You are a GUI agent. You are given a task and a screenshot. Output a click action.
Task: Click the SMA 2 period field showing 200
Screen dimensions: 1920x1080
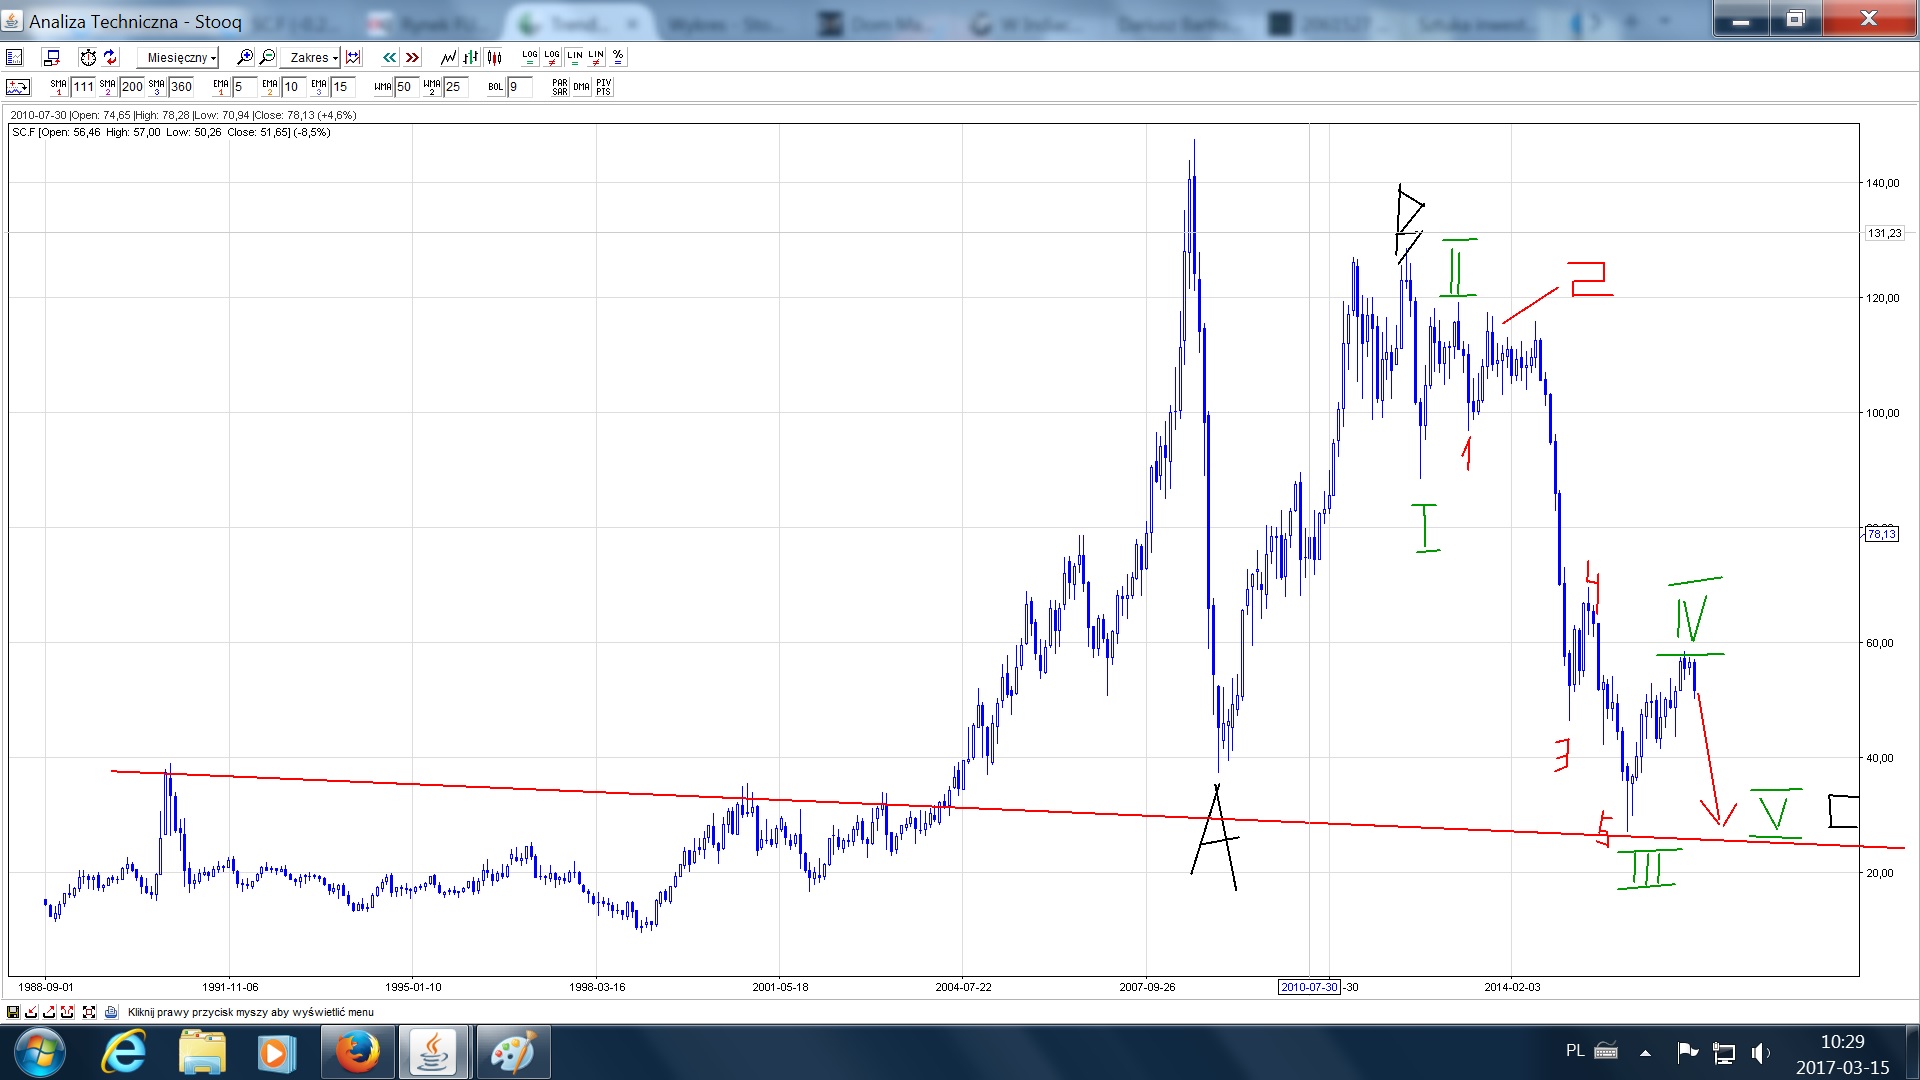coord(132,87)
